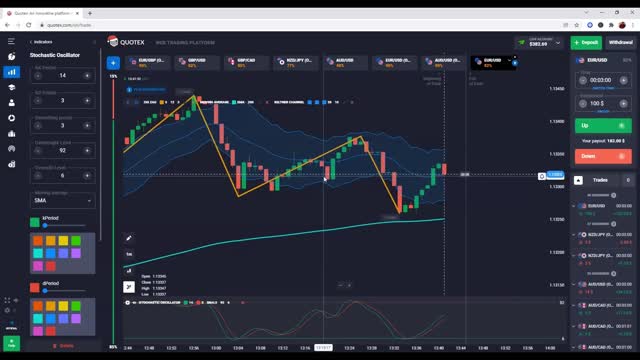Toggle the Stochastic Oscillator visibility eye
Image resolution: width=640 pixels, height=360 pixels.
133,302
